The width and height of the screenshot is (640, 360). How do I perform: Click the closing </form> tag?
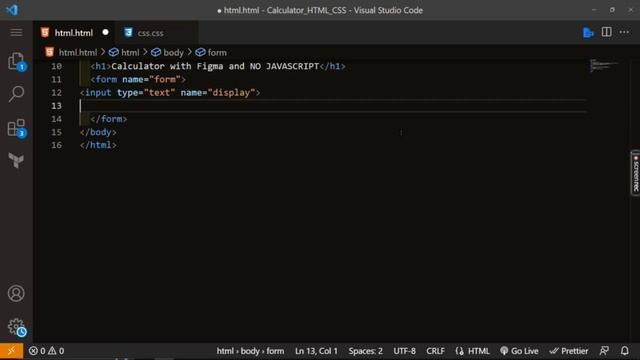coord(109,119)
